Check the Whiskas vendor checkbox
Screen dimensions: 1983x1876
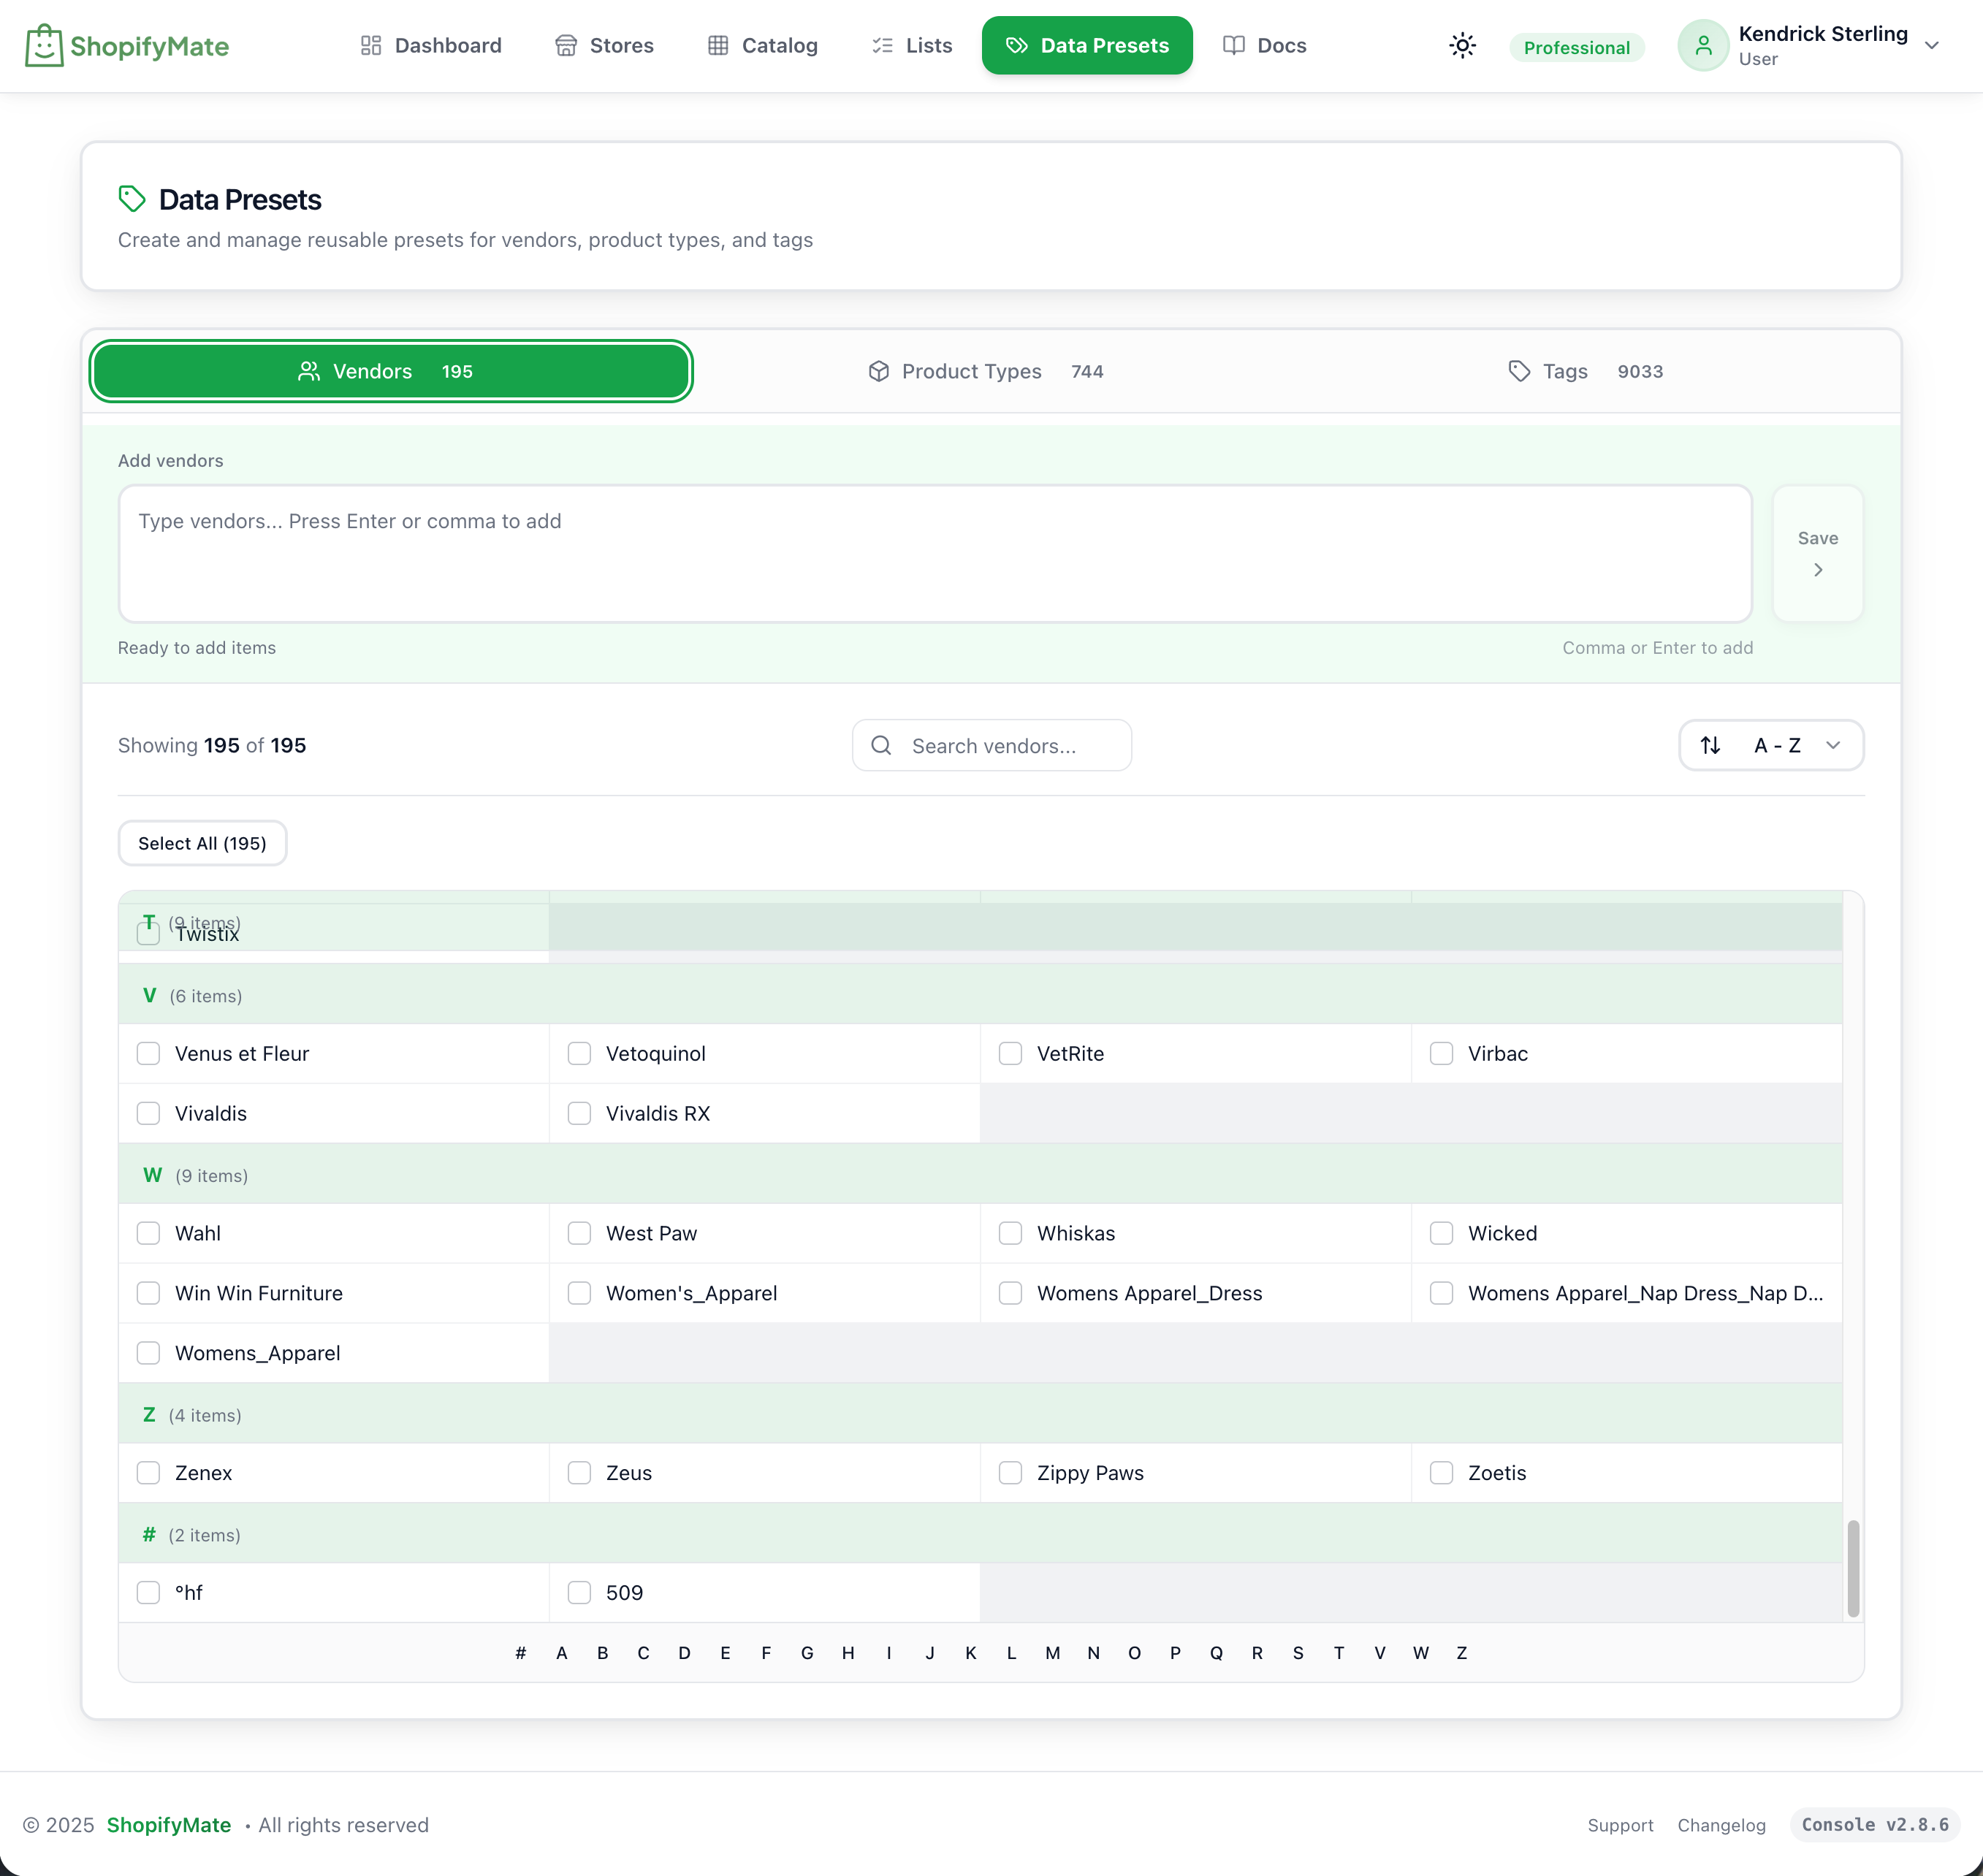(x=1010, y=1233)
